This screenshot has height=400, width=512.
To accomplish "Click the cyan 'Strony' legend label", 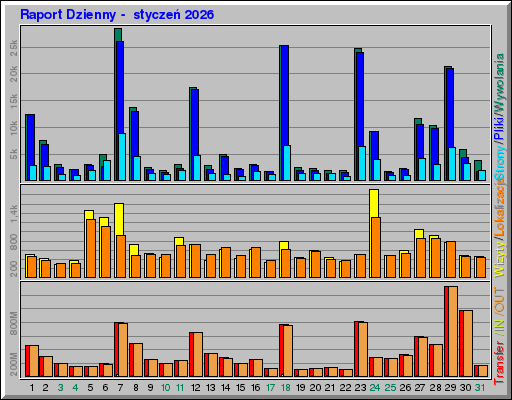I will coord(499,161).
